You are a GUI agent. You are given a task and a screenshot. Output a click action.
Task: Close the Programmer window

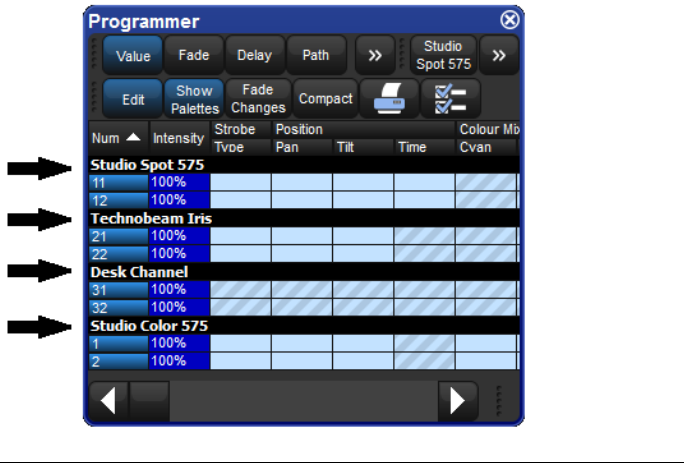pos(510,20)
